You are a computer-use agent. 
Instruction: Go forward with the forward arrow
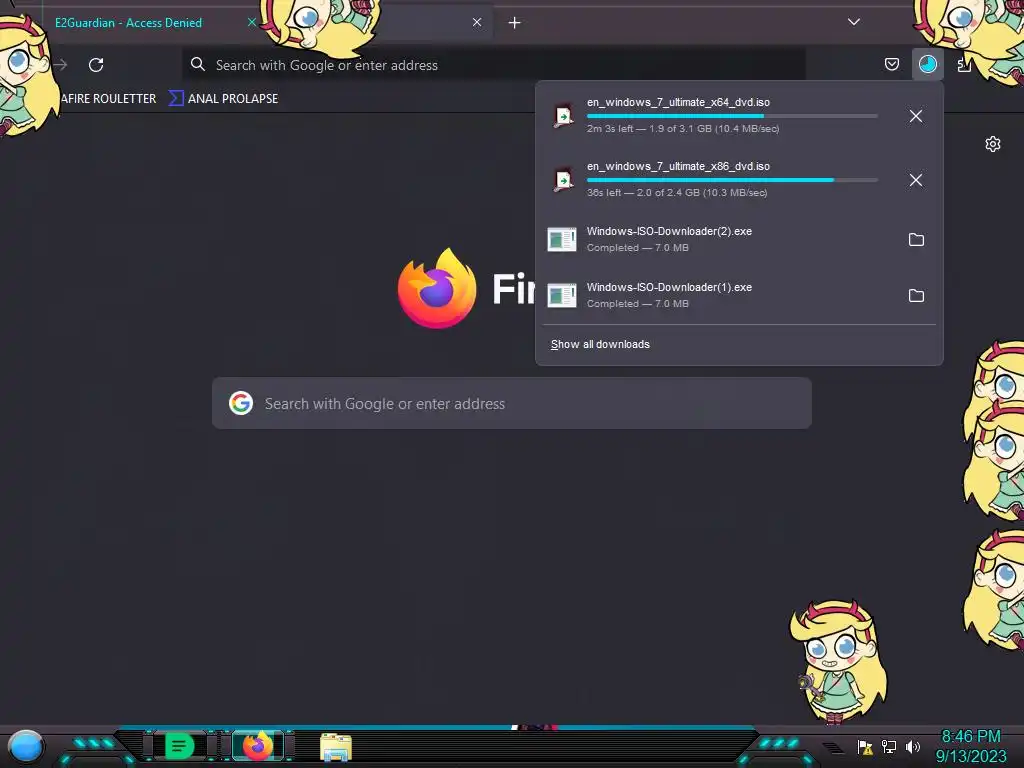61,65
